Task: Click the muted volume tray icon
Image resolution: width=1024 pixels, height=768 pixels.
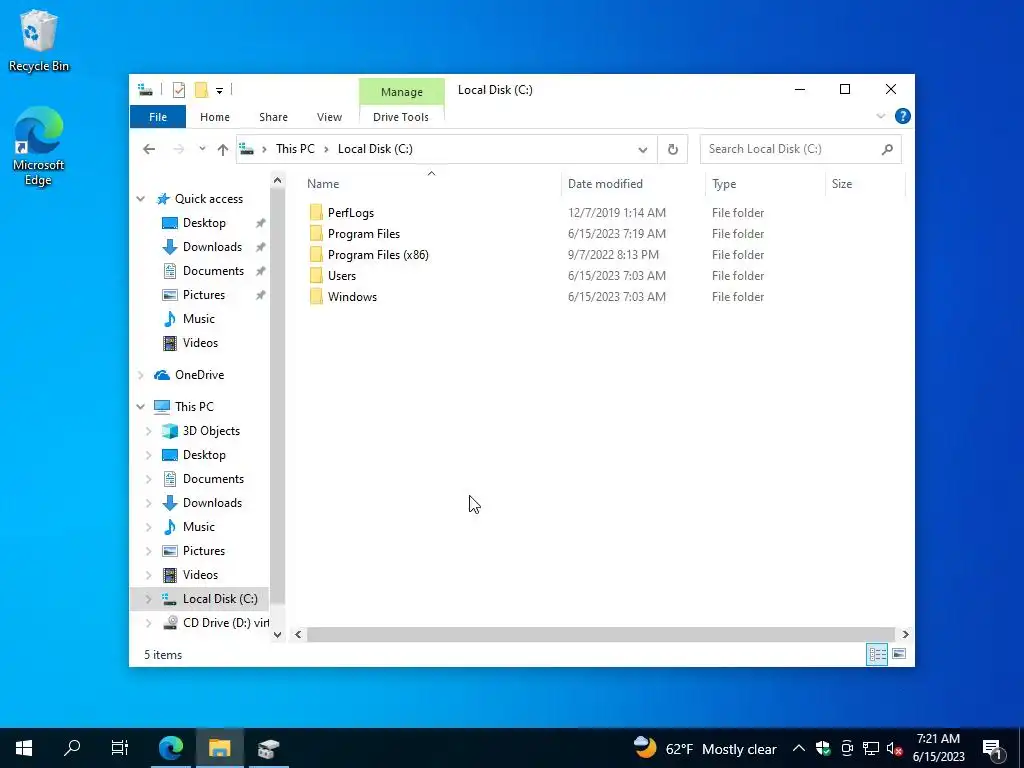Action: coord(894,748)
